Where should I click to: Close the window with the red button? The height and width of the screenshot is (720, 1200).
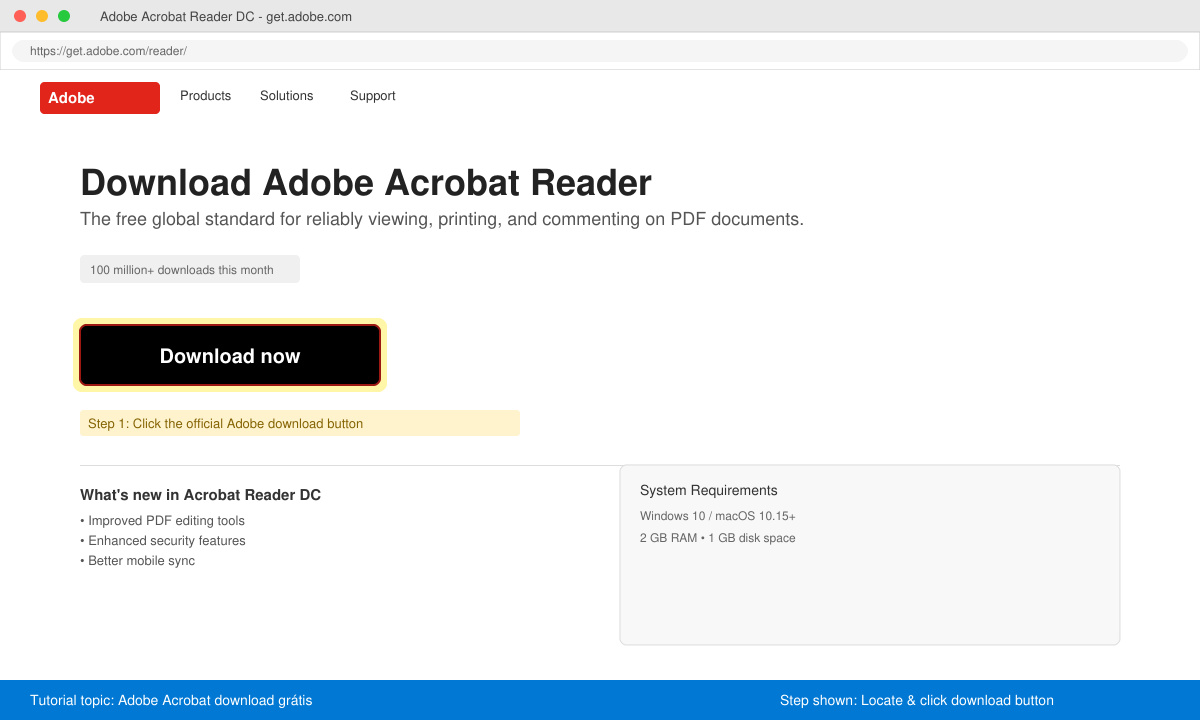20,16
